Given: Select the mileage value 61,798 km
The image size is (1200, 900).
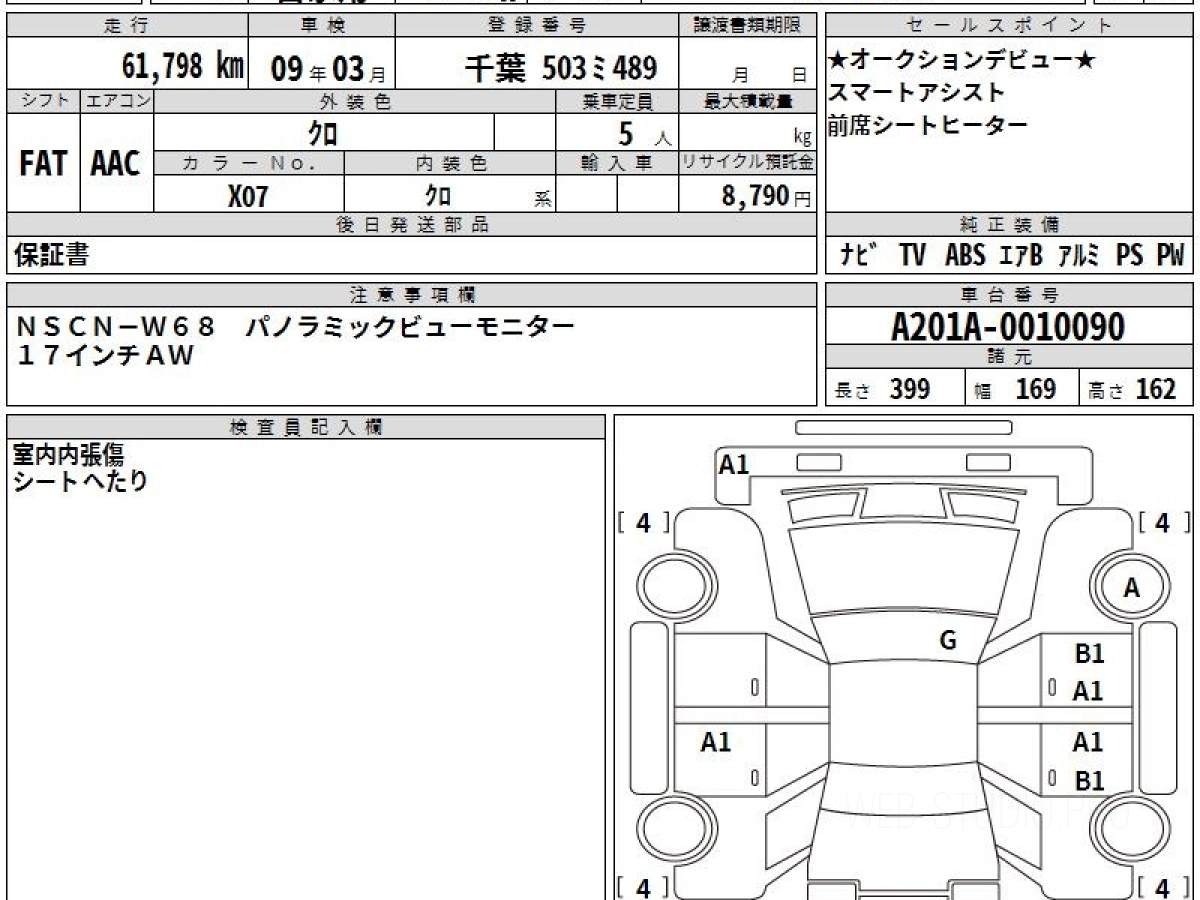Looking at the screenshot, I should 182,67.
